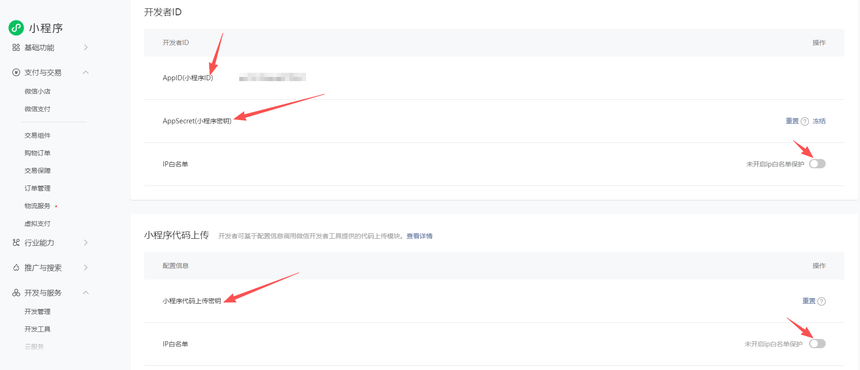The height and width of the screenshot is (370, 860).
Task: Click the 开发者ID section heading
Action: (163, 12)
